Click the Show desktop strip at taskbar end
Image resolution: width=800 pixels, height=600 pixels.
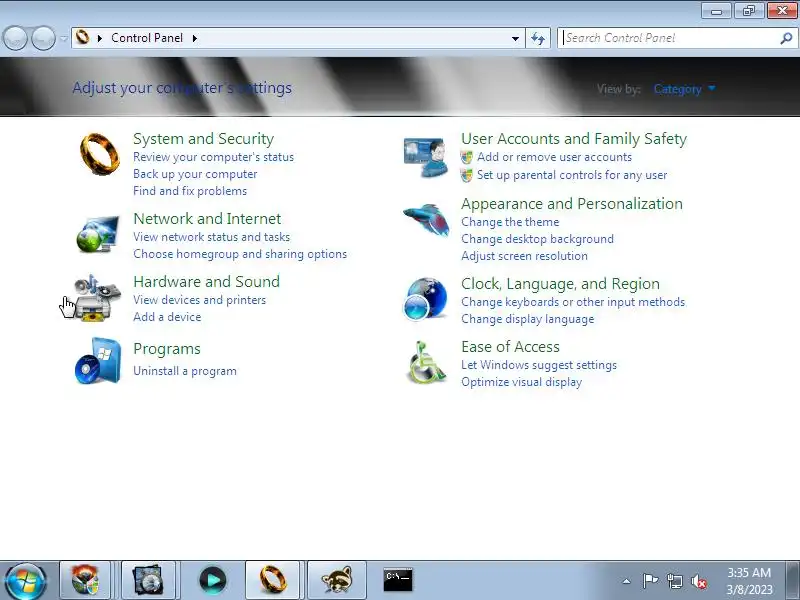pyautogui.click(x=794, y=580)
